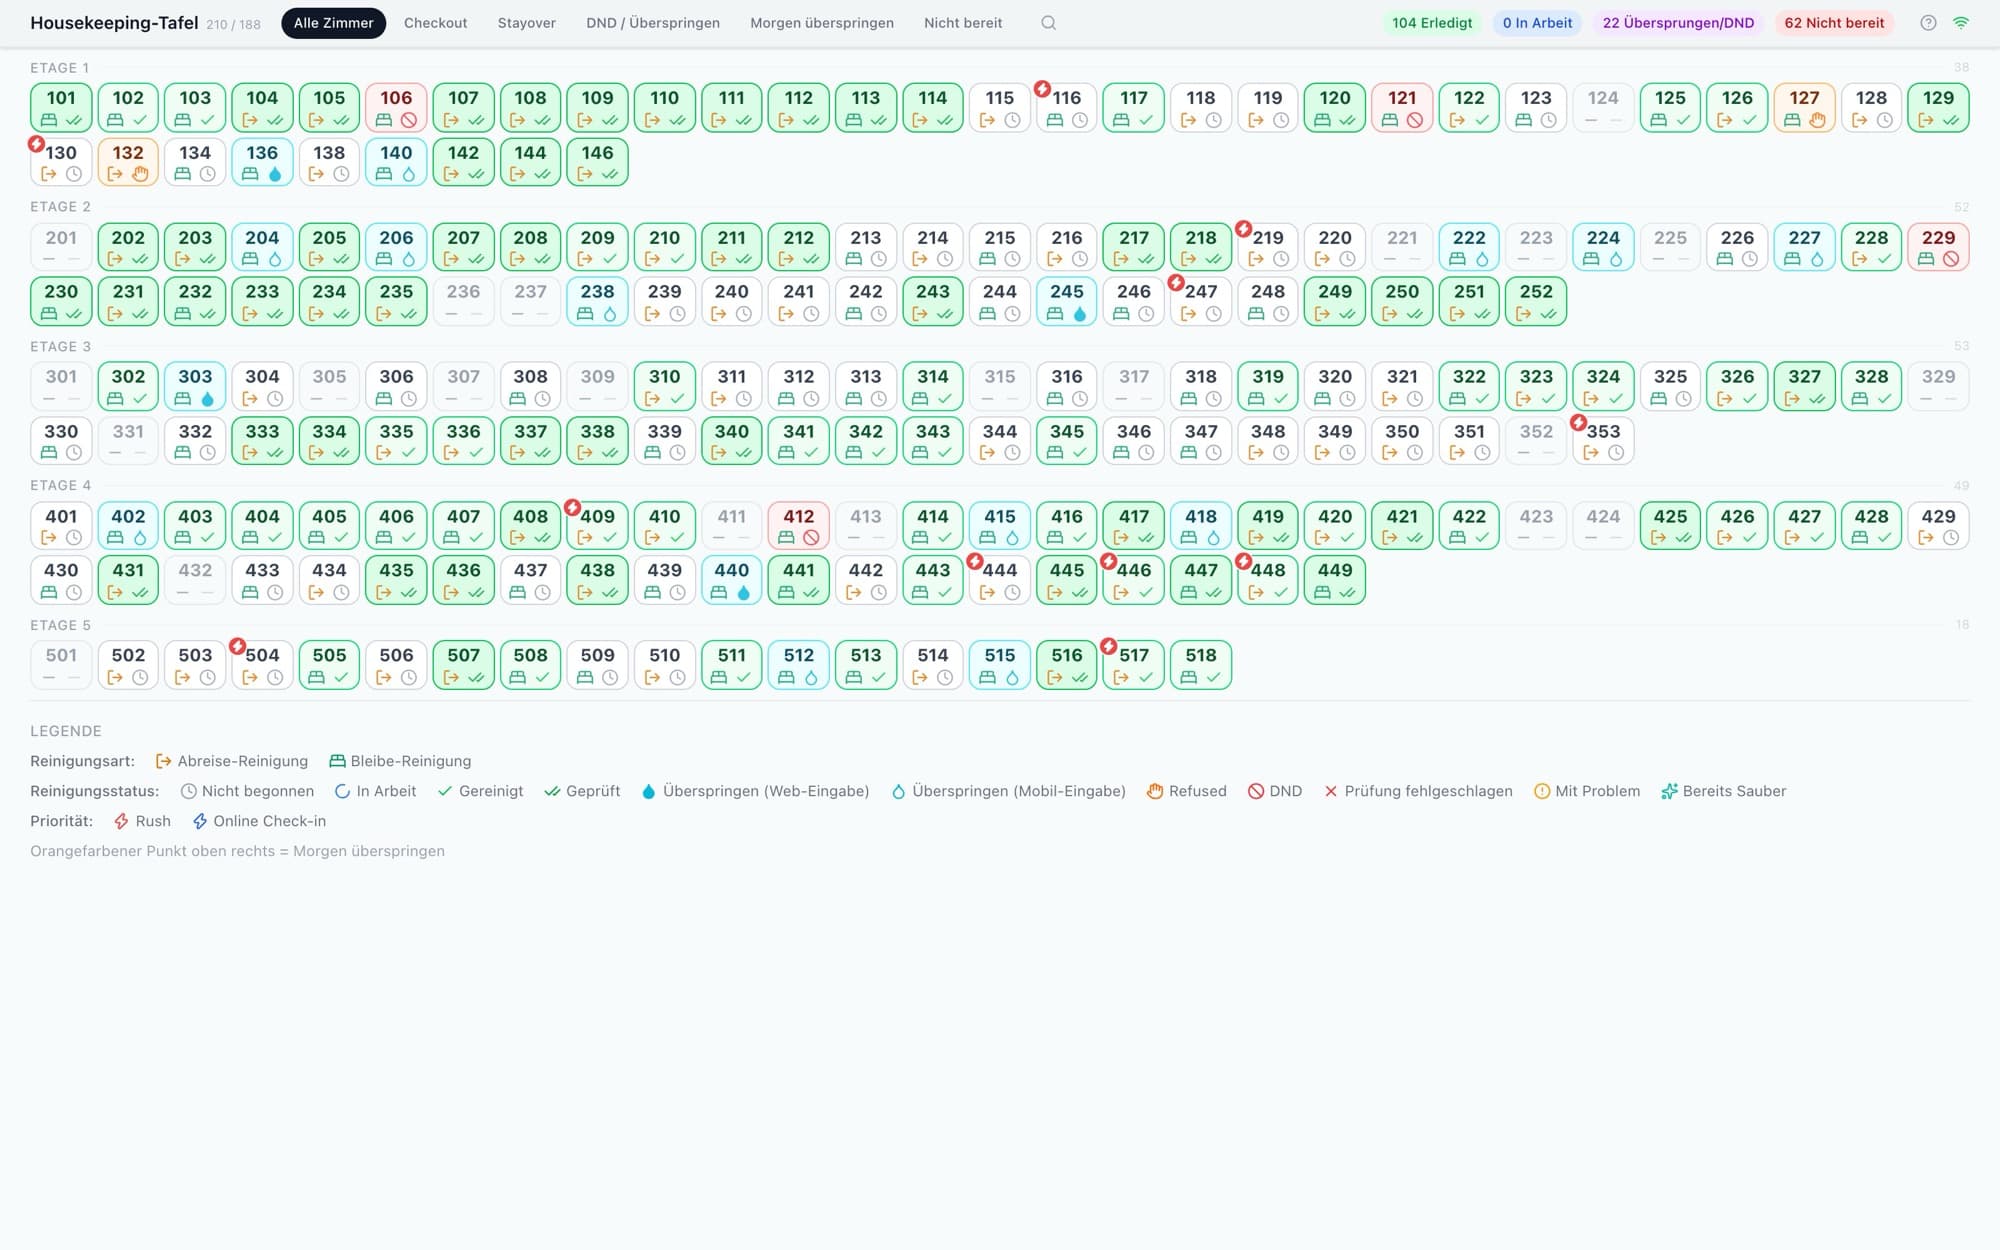Screen dimensions: 2000x1250
Task: Click the 104 Erledigt status badge
Action: point(1432,23)
